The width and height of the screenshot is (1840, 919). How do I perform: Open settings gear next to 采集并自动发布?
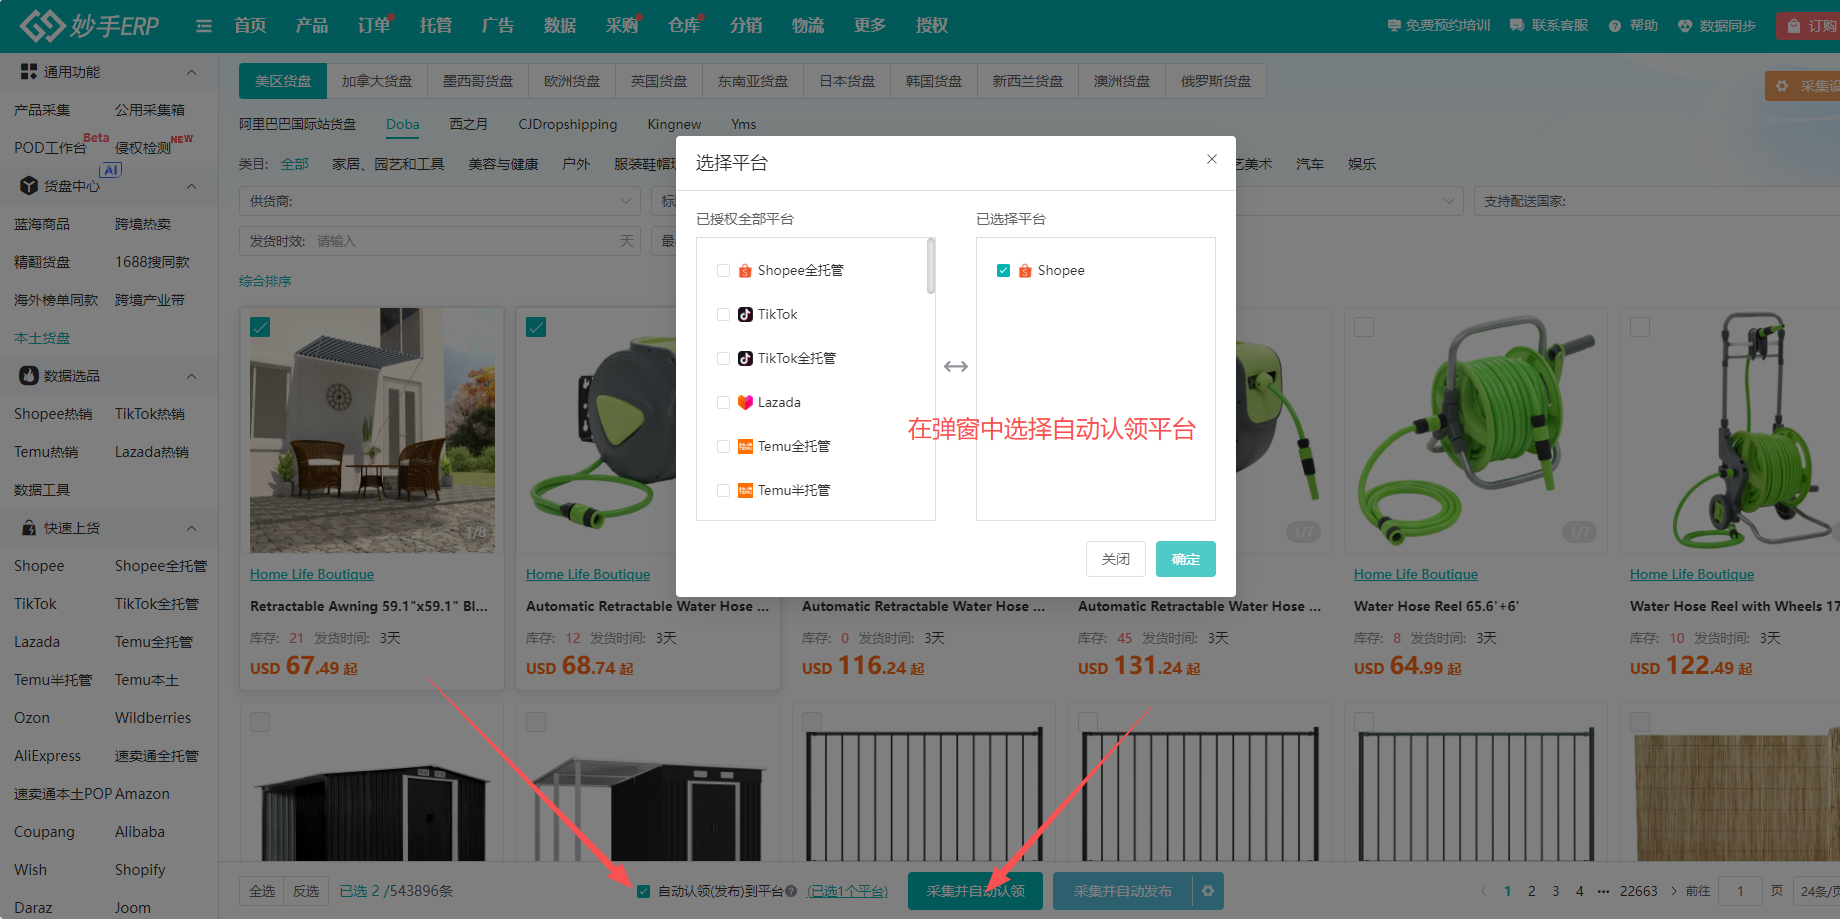[1208, 891]
